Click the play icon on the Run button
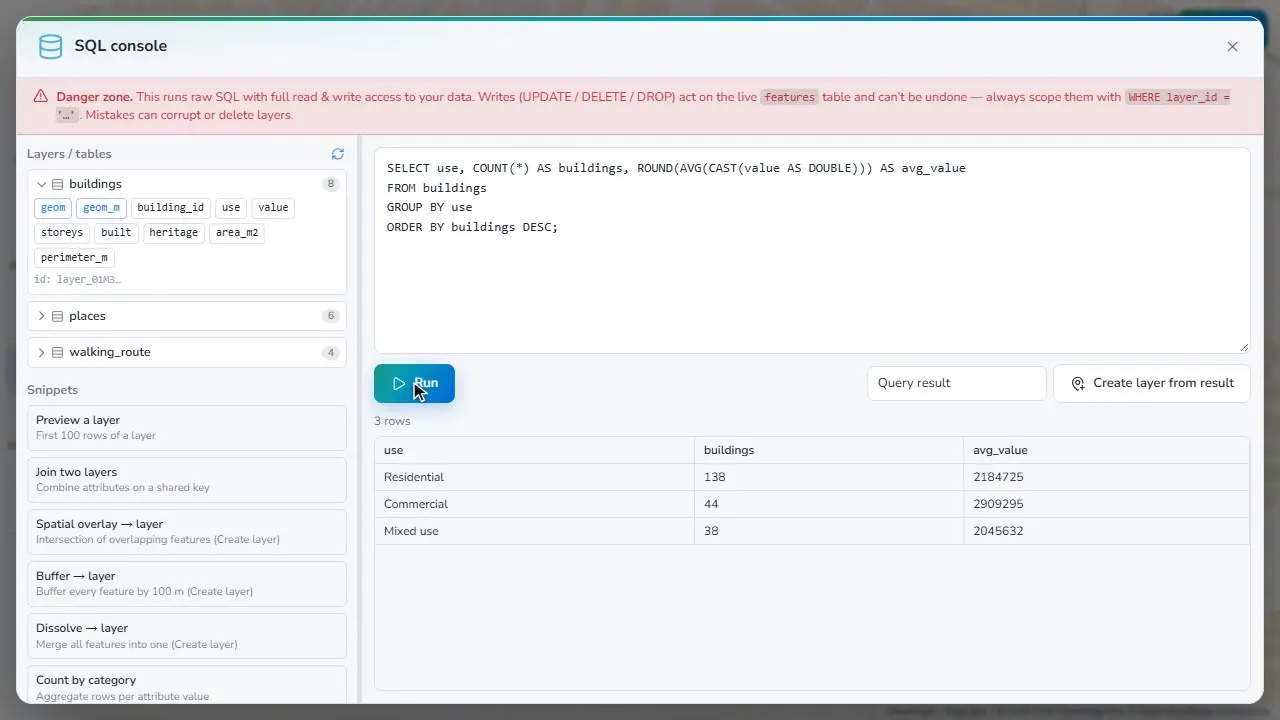 click(399, 383)
